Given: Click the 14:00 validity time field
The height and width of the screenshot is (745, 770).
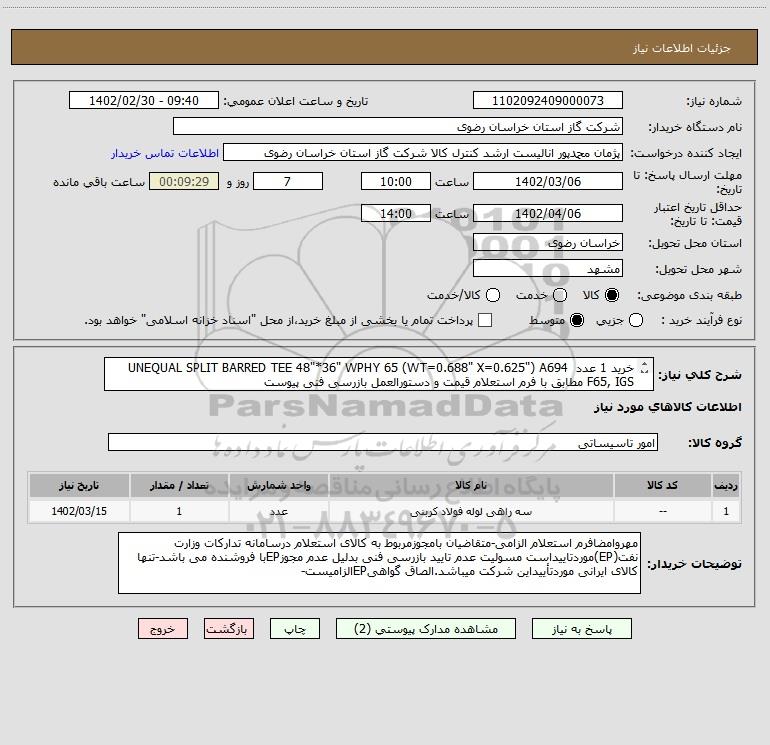Looking at the screenshot, I should click(396, 214).
